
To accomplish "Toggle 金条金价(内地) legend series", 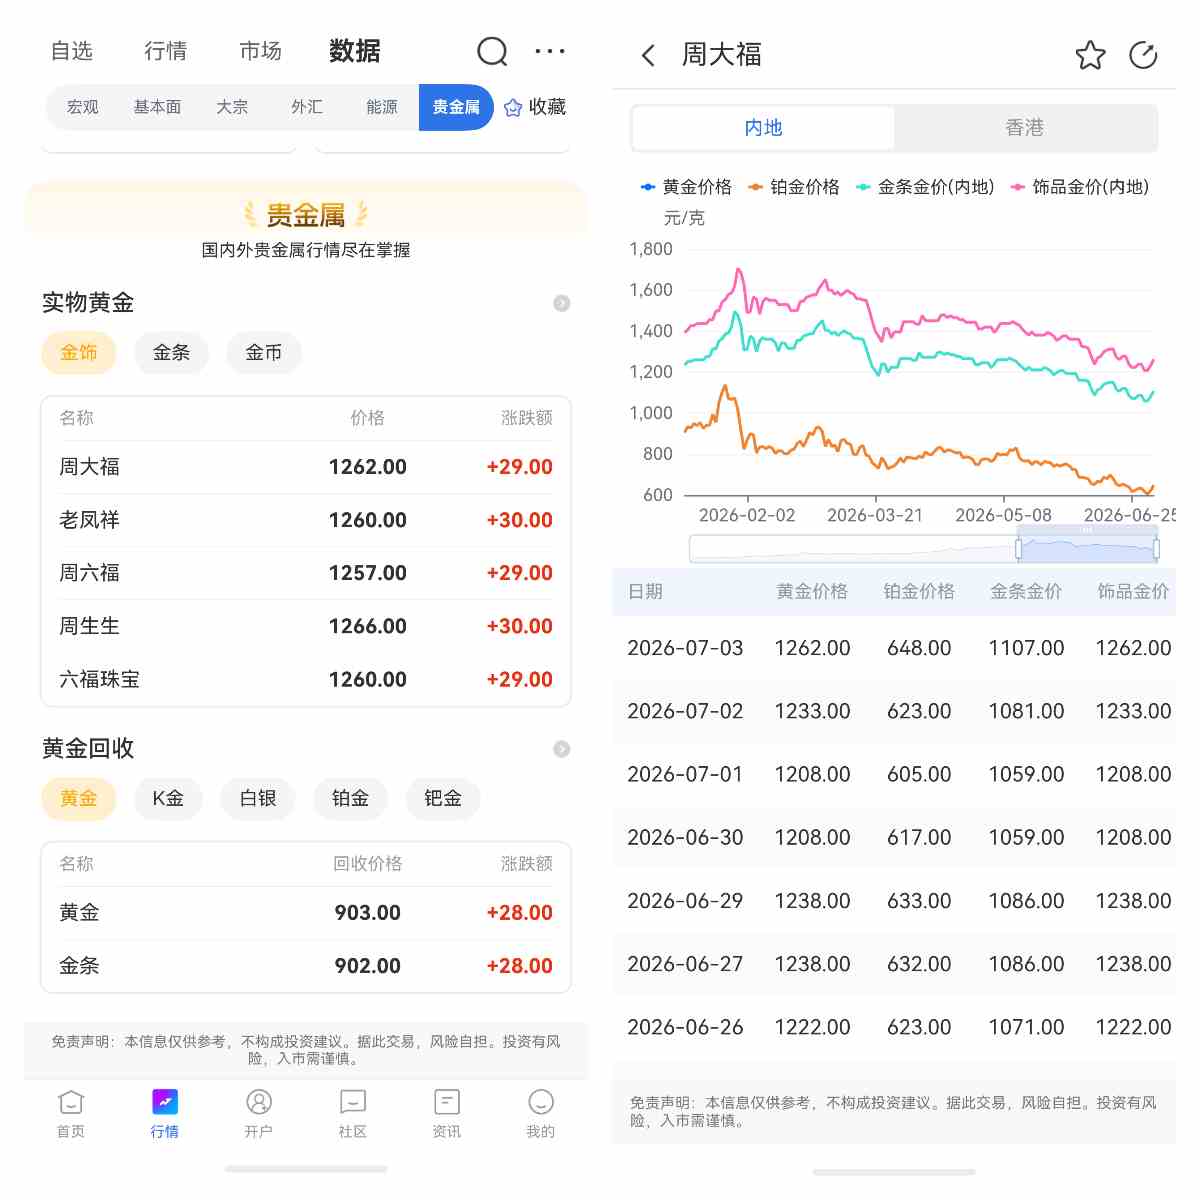I will pos(925,187).
